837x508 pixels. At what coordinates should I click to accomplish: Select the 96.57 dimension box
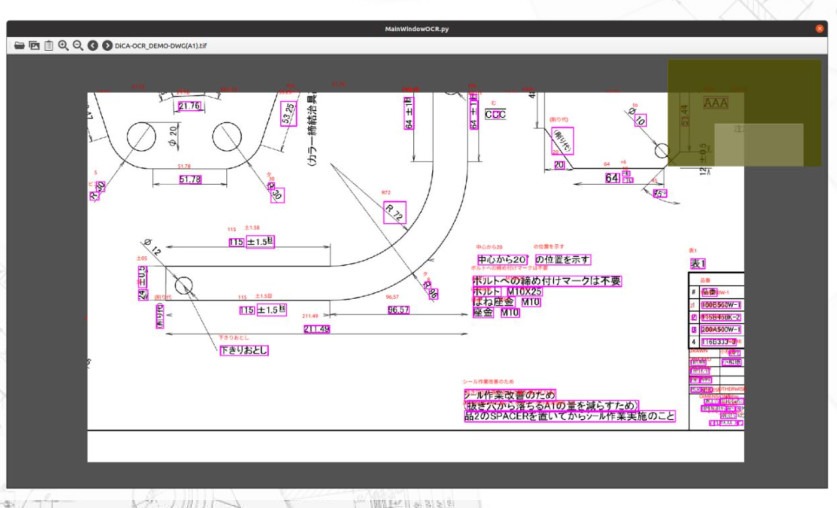pyautogui.click(x=398, y=309)
